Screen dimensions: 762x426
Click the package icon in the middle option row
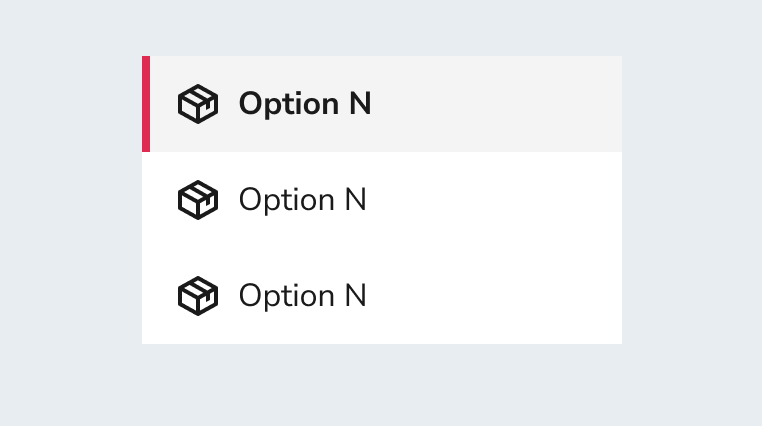point(198,200)
